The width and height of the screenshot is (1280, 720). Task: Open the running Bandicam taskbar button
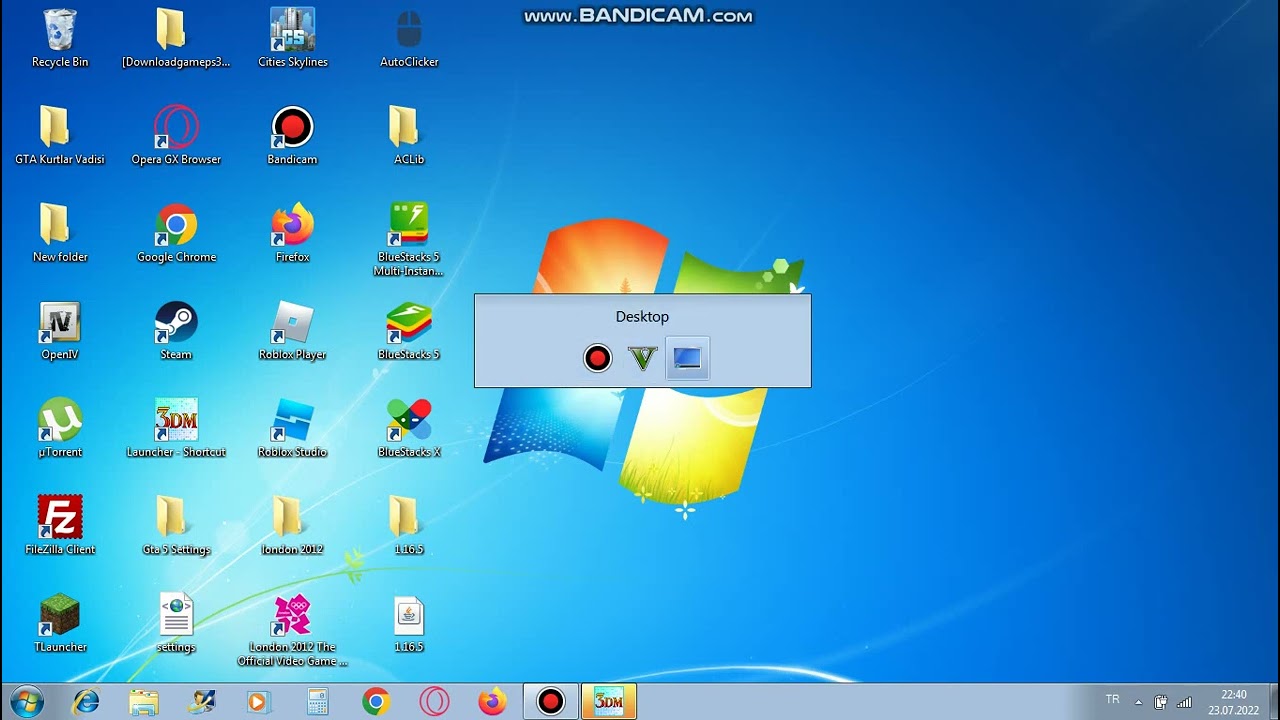coord(550,702)
